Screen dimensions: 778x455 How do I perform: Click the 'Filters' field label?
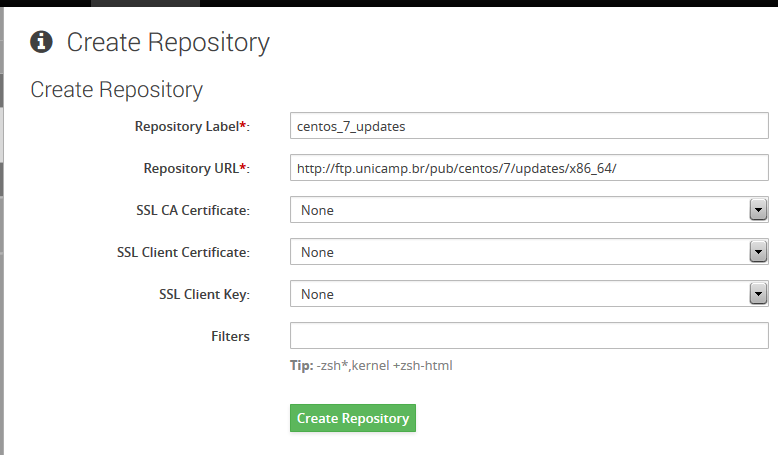click(230, 336)
